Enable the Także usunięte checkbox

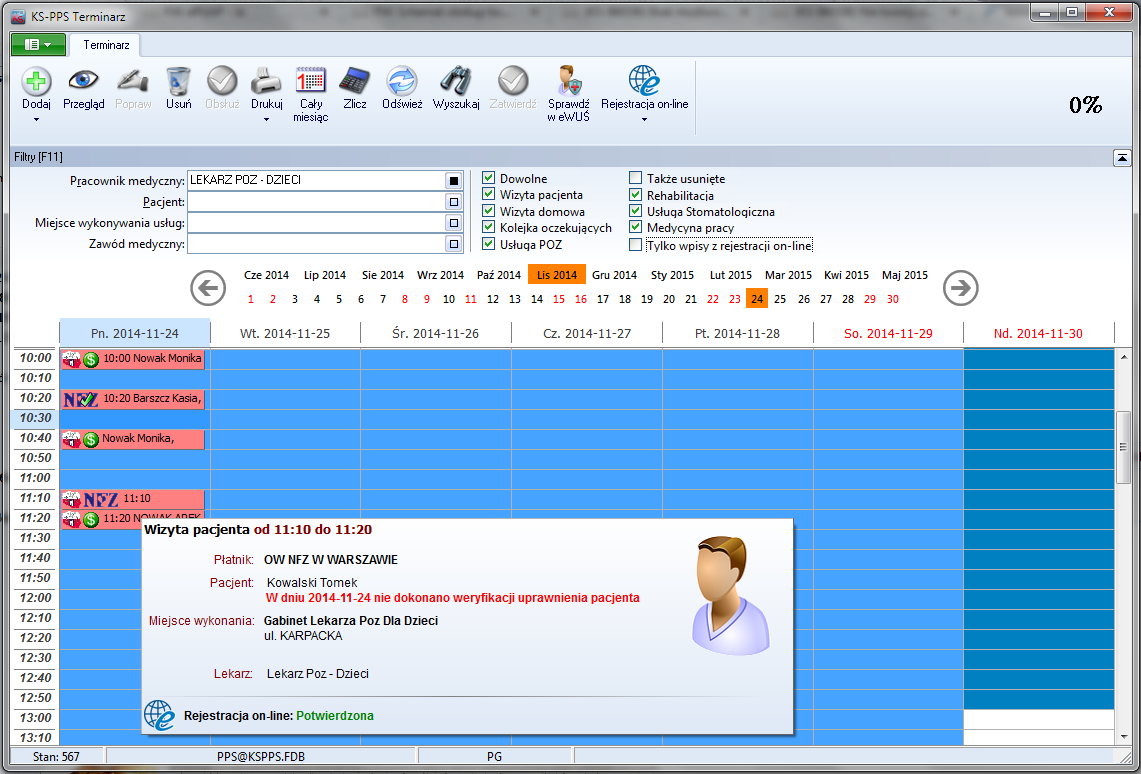click(x=636, y=179)
